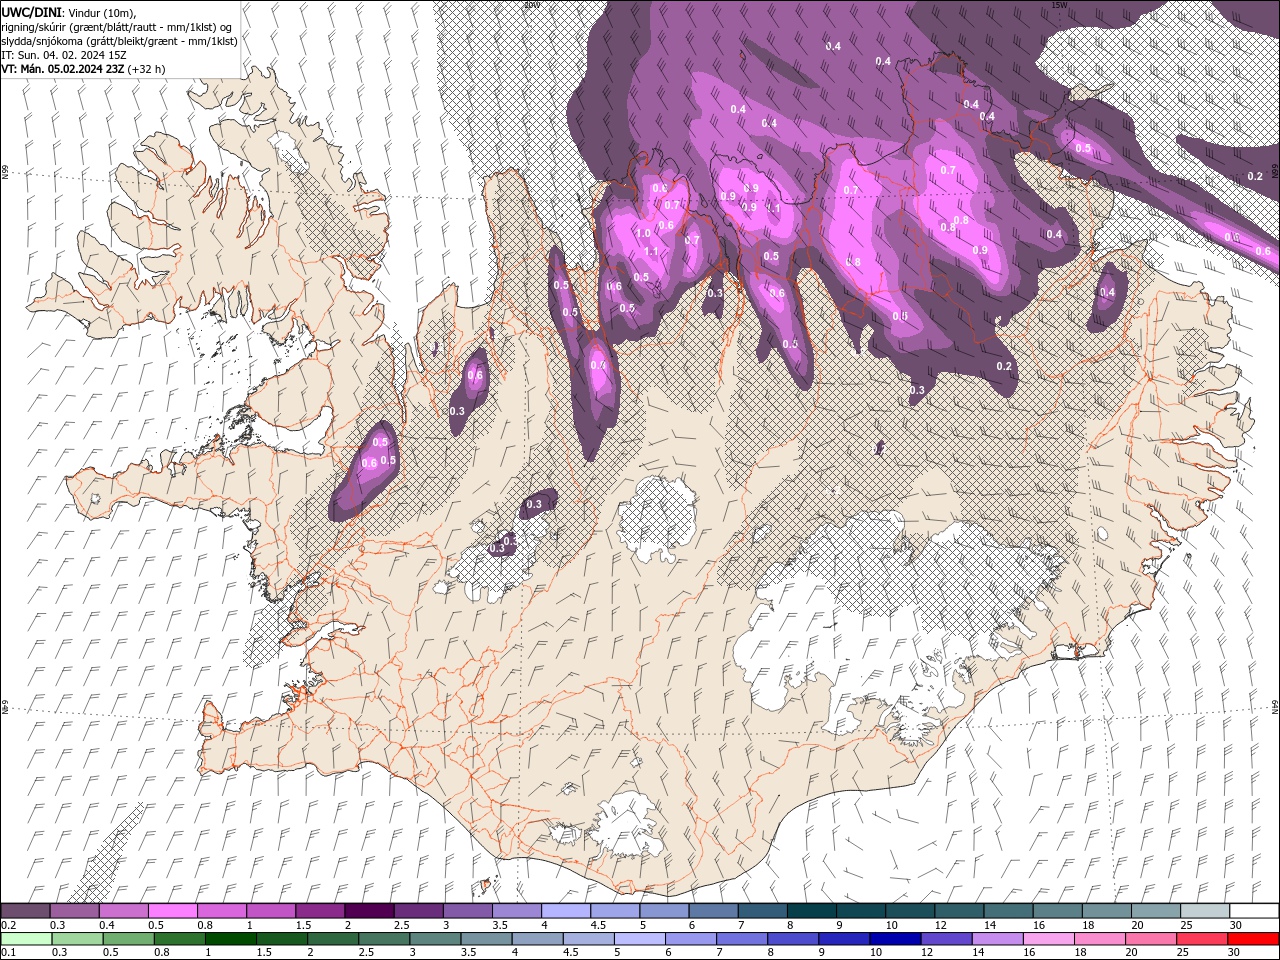The image size is (1280, 960).
Task: Pick the upper legend swatch between 4 and 4.5
Action: click(566, 911)
